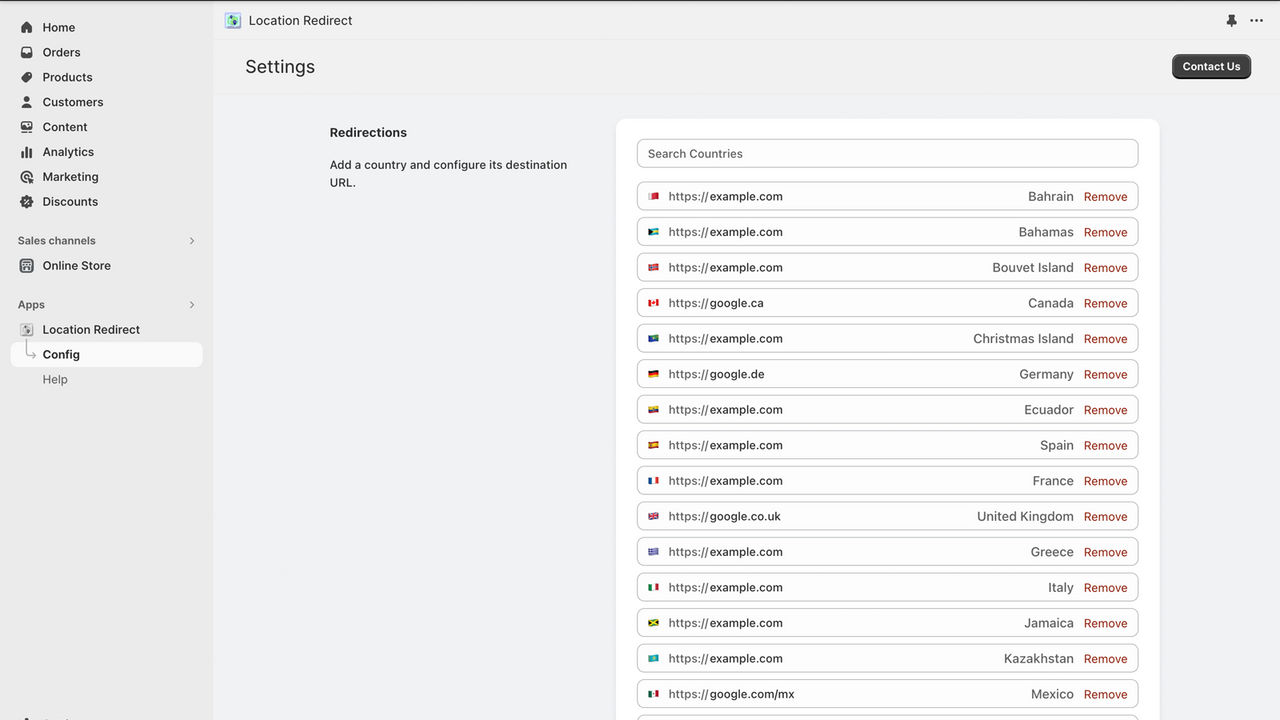
Task: Select Config under Location Redirect
Action: click(x=106, y=355)
